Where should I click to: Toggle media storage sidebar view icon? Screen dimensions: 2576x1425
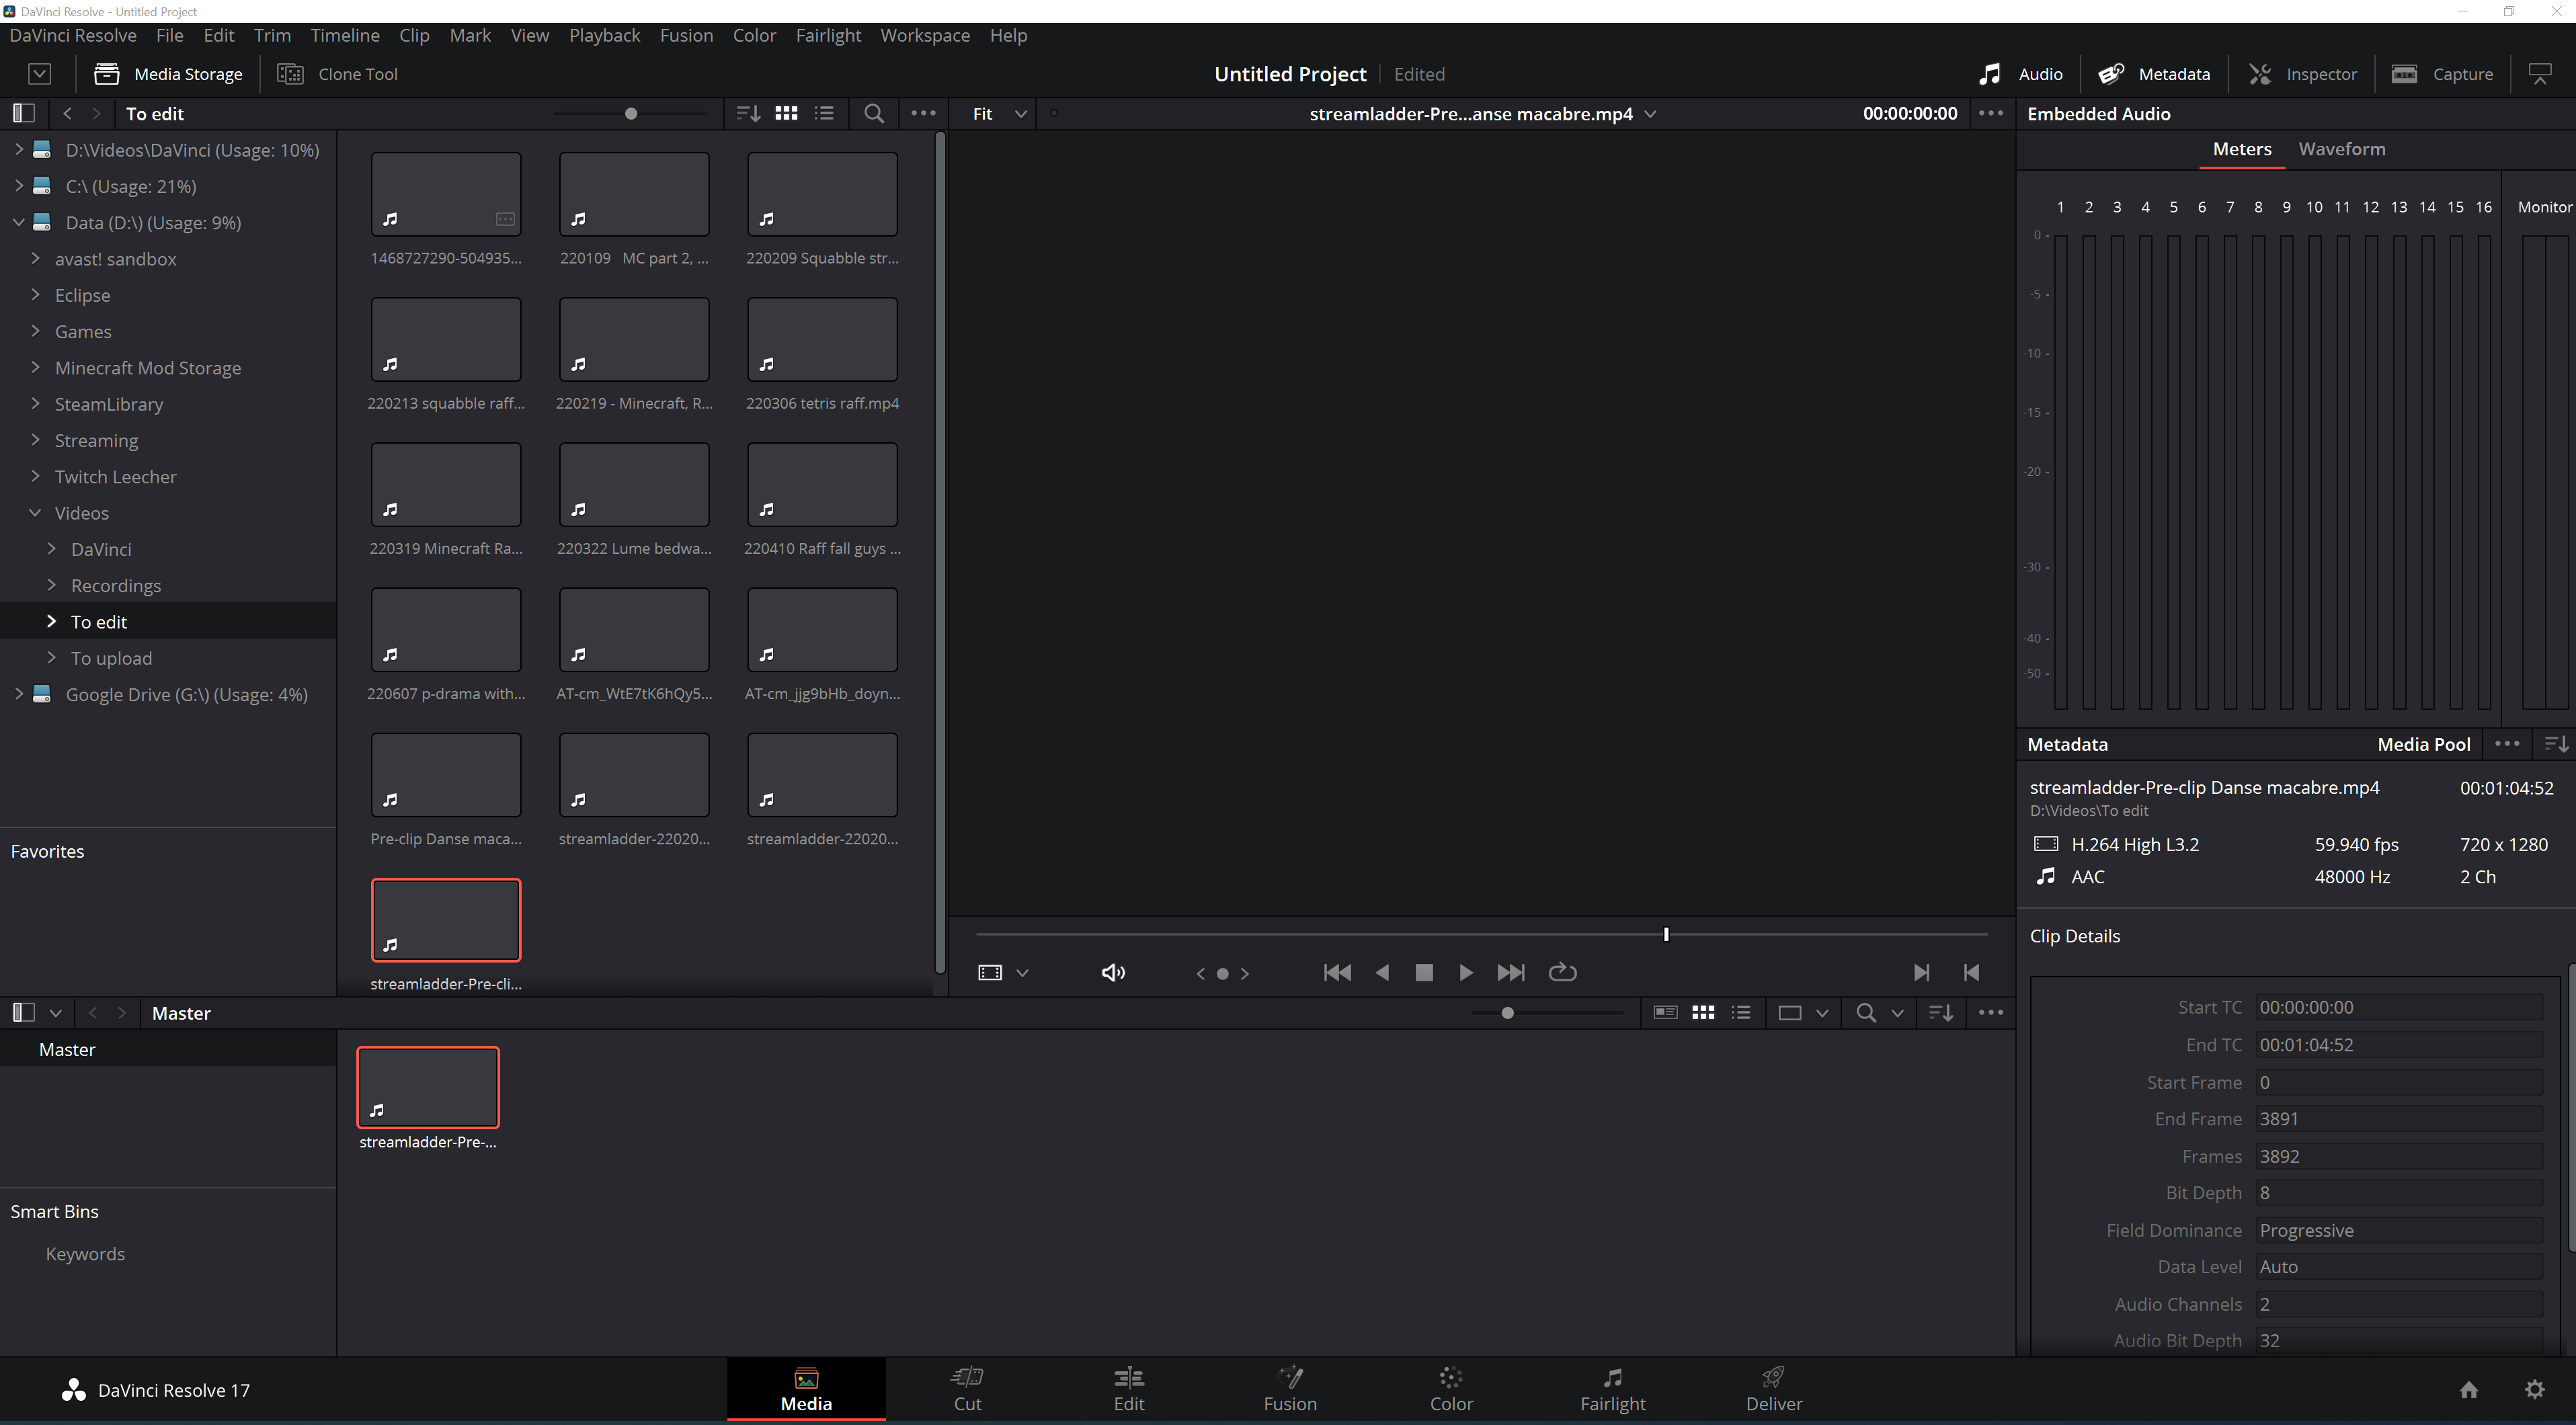point(23,113)
